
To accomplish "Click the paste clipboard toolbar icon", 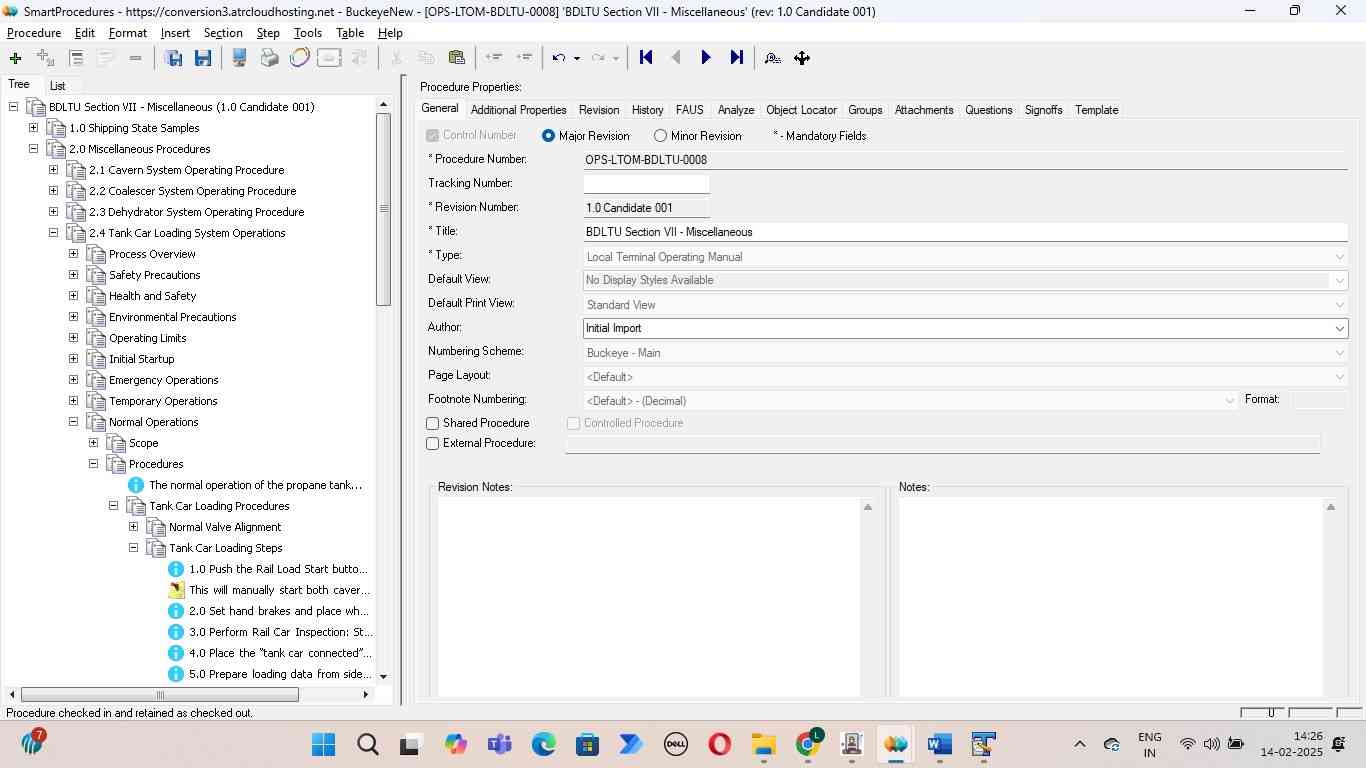I will click(x=457, y=58).
